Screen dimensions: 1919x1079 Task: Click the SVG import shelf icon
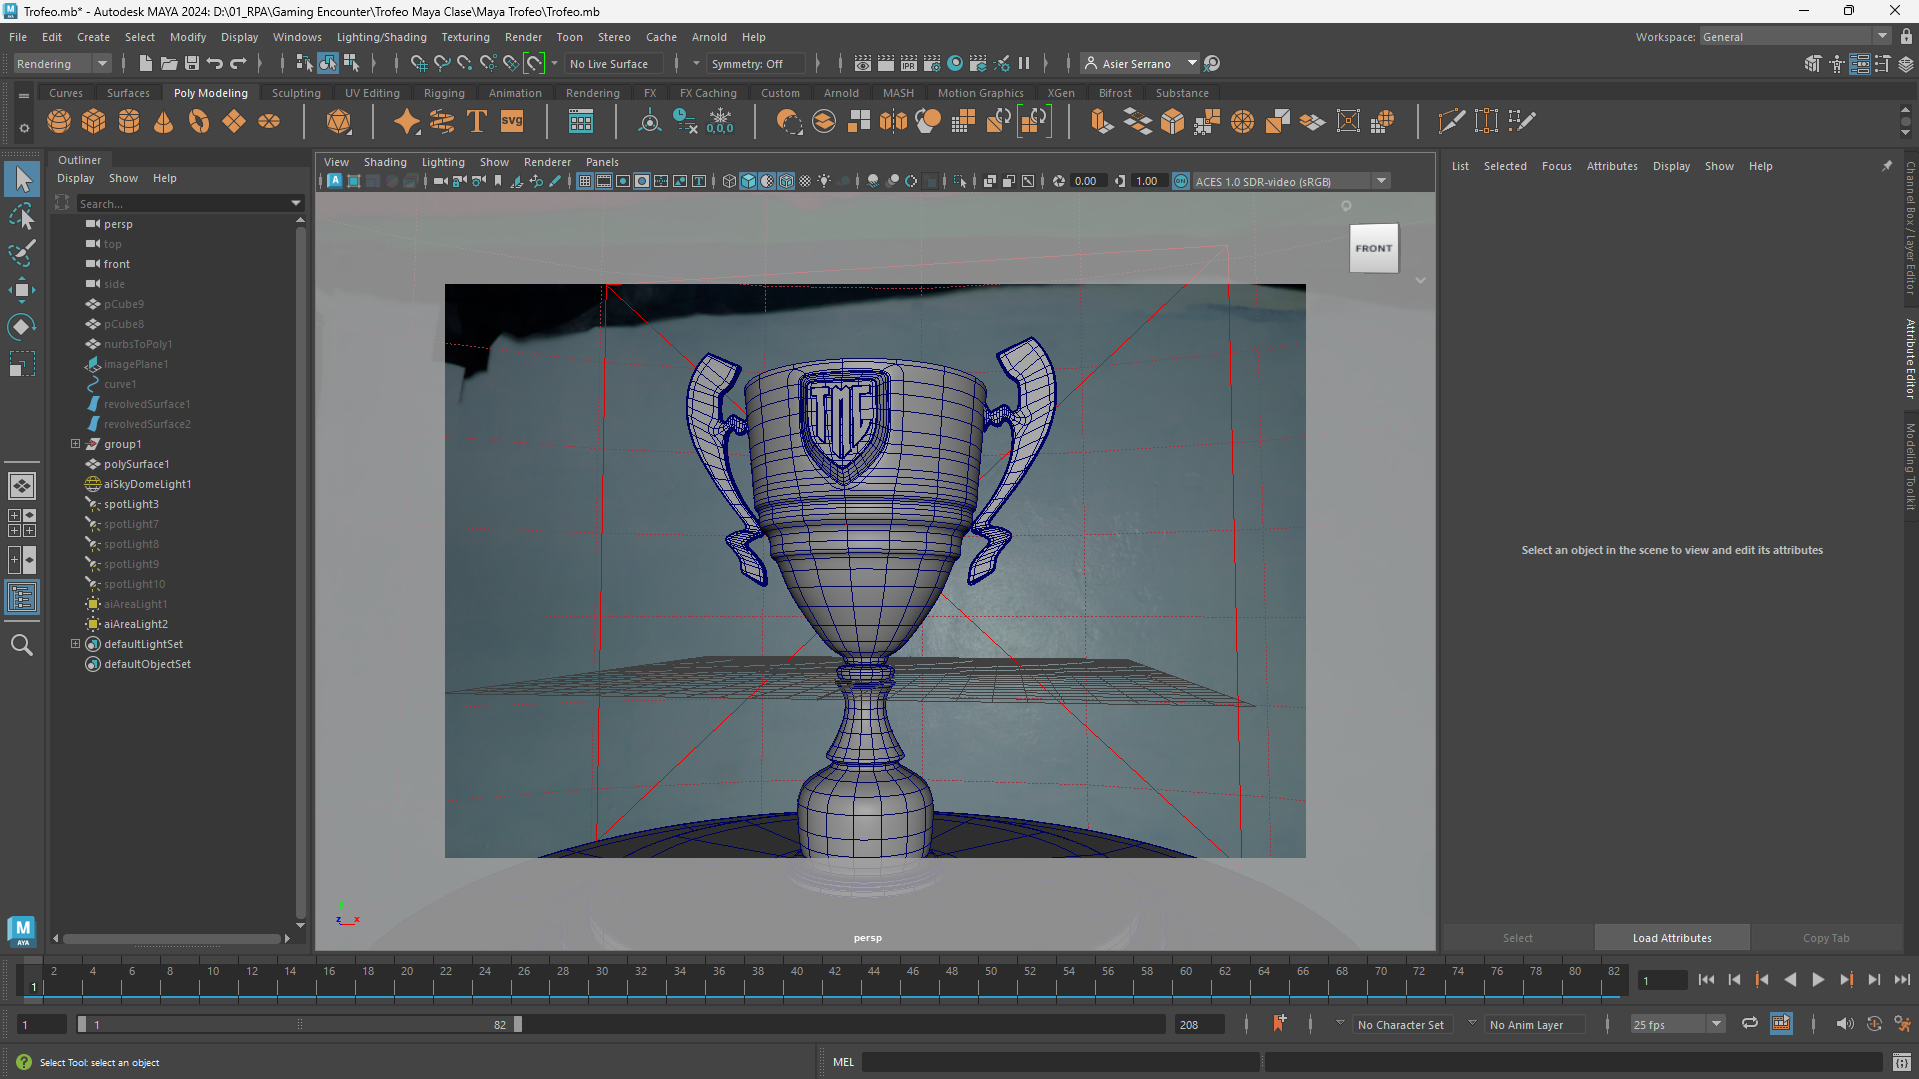[x=512, y=122]
